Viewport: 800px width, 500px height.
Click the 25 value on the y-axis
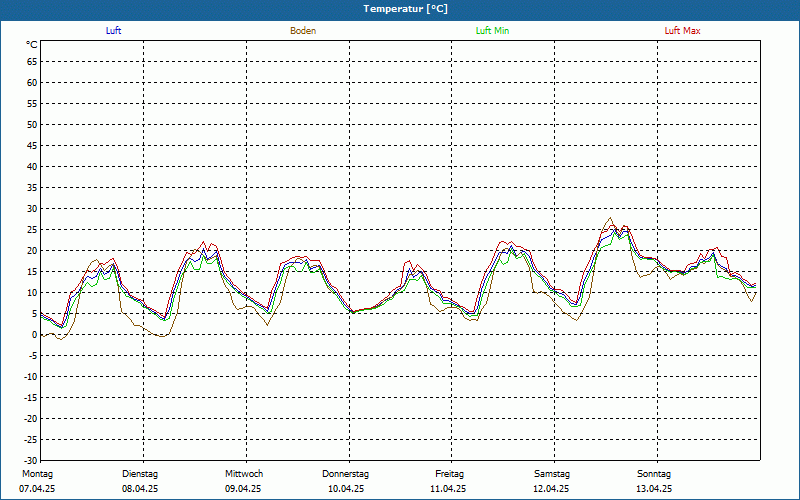[32, 230]
